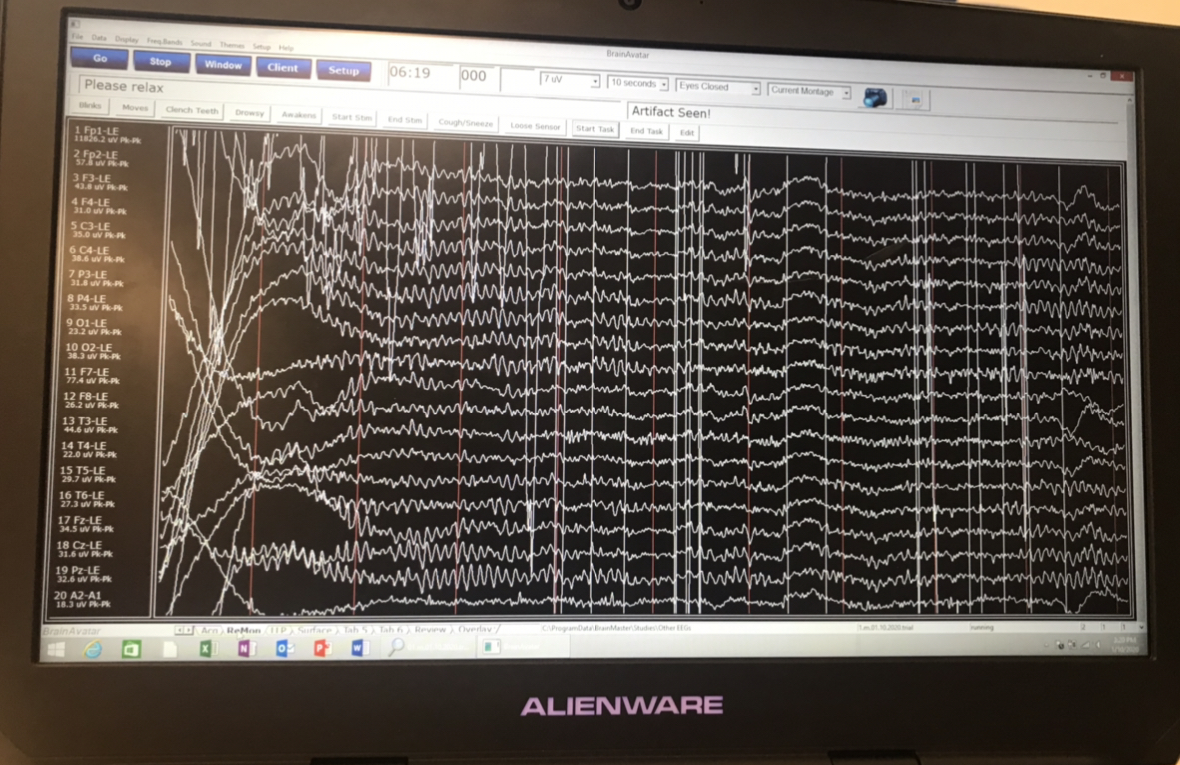1180x765 pixels.
Task: Click the blue Go button
Action: coord(99,58)
